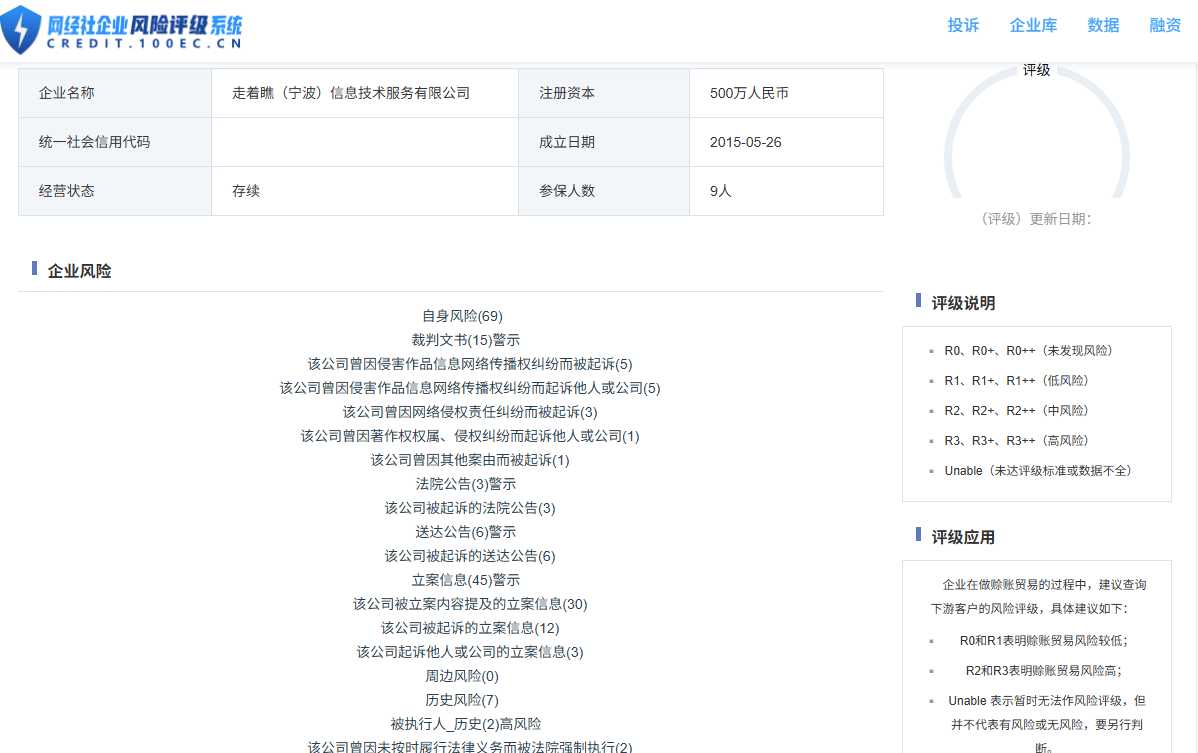Open 送达公告(6)警示 entry

465,532
